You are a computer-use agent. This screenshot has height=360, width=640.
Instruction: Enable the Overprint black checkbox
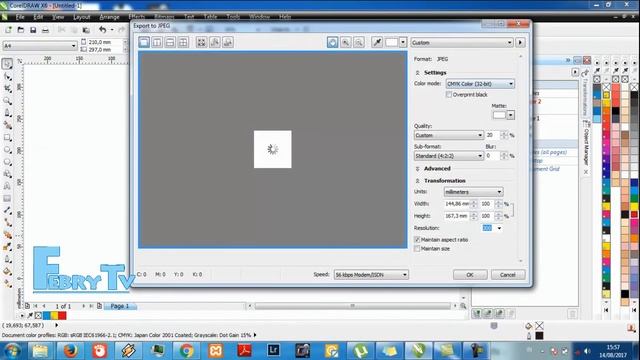[x=449, y=95]
